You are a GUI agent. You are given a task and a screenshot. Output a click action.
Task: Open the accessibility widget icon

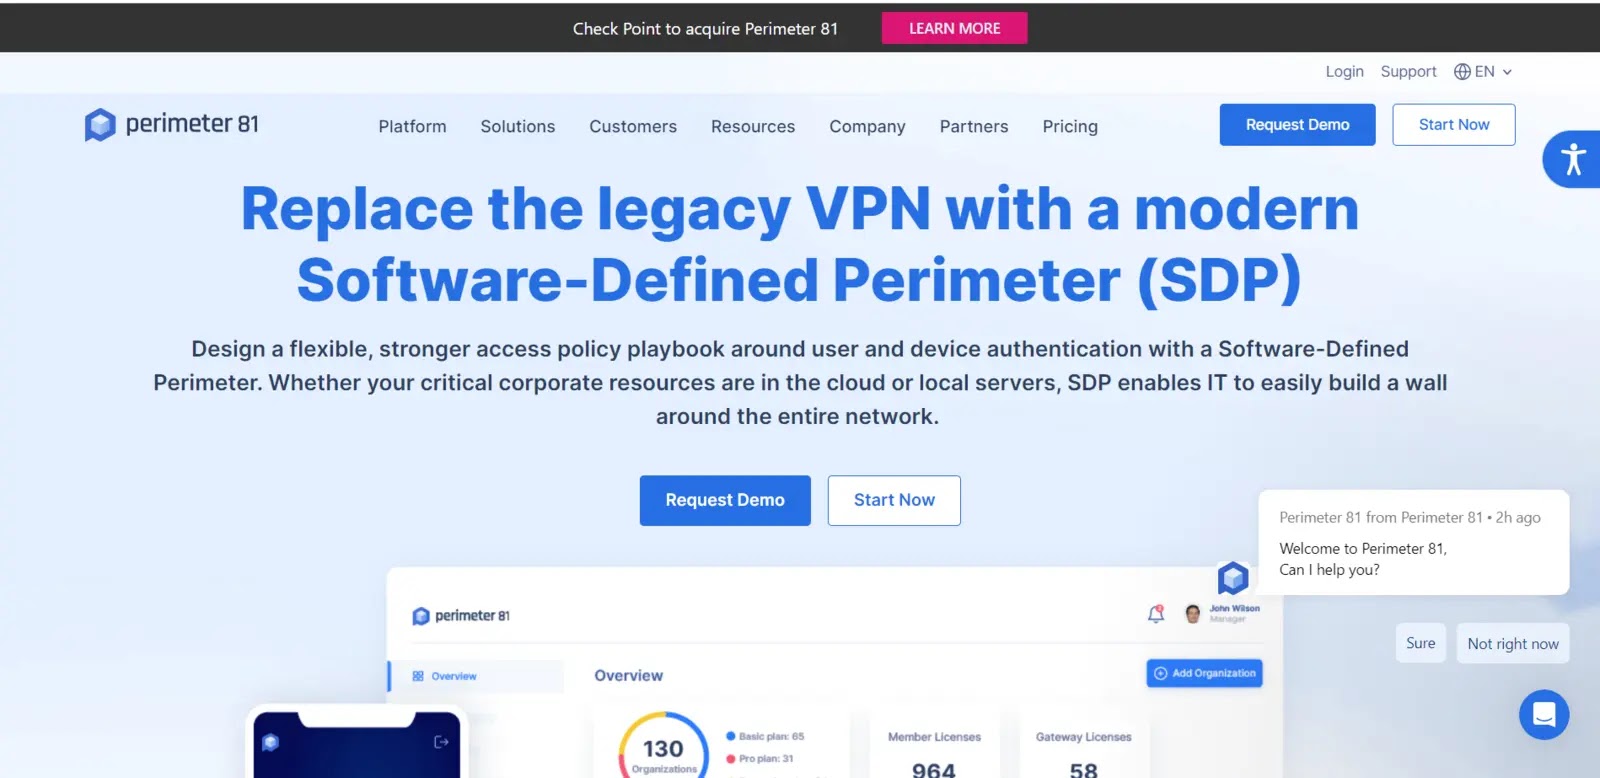point(1572,159)
